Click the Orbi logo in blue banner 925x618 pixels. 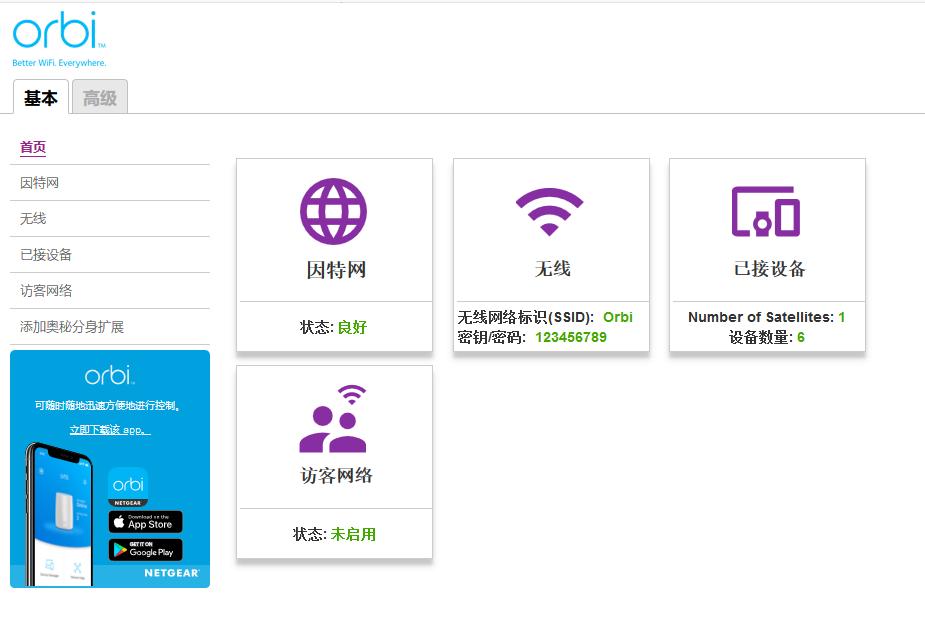pos(110,375)
